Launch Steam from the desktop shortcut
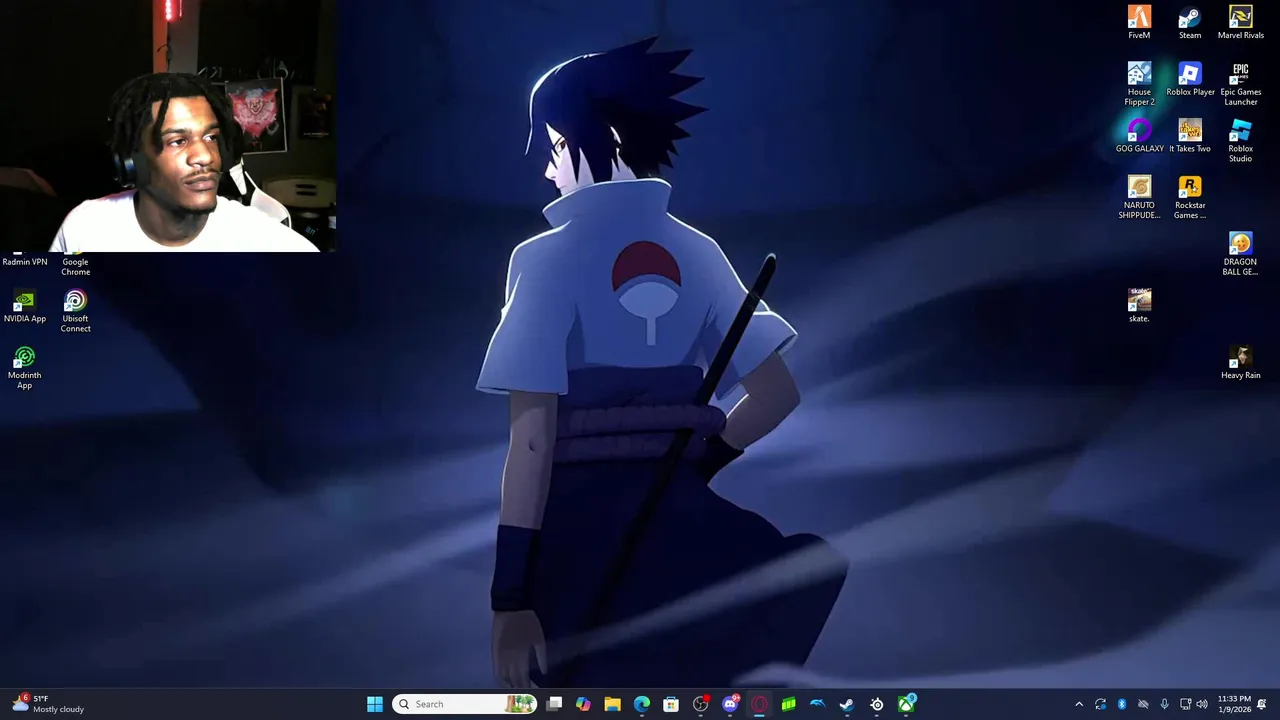The image size is (1280, 720). [1189, 22]
